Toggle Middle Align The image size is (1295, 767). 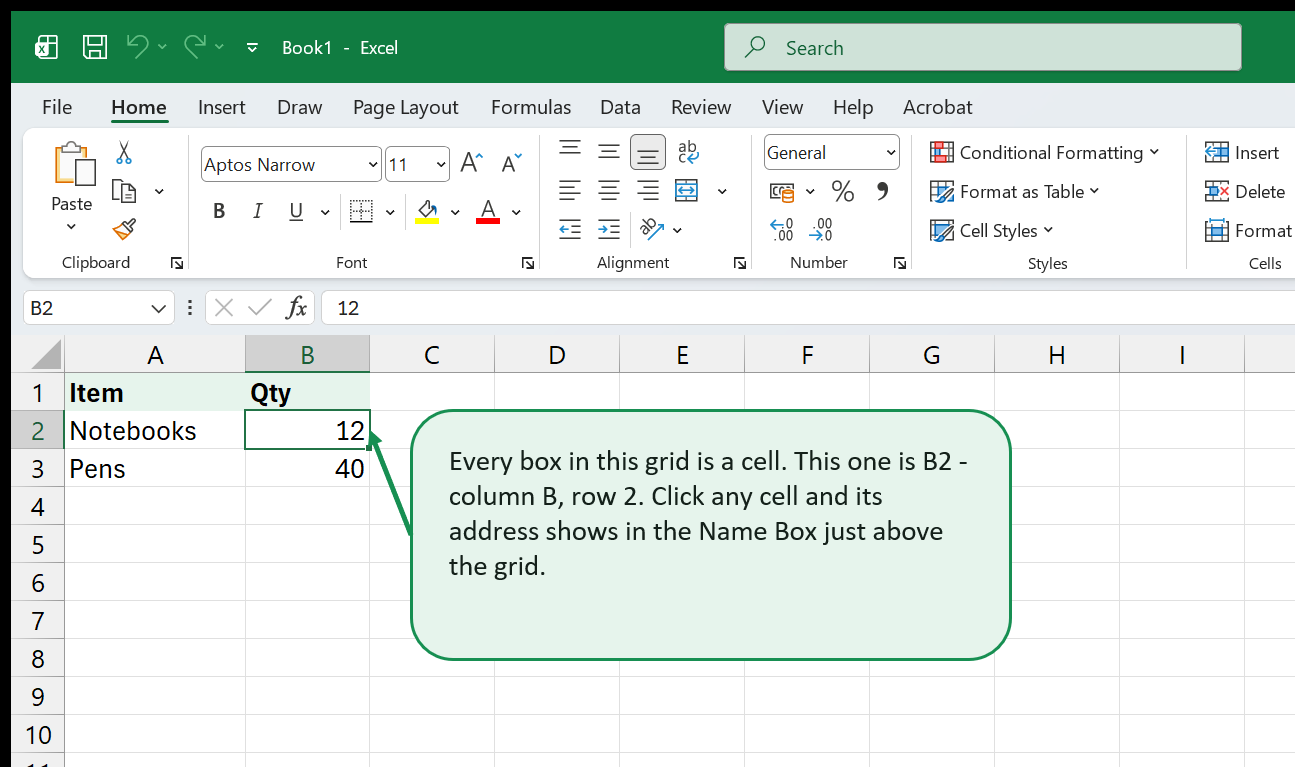coord(609,151)
